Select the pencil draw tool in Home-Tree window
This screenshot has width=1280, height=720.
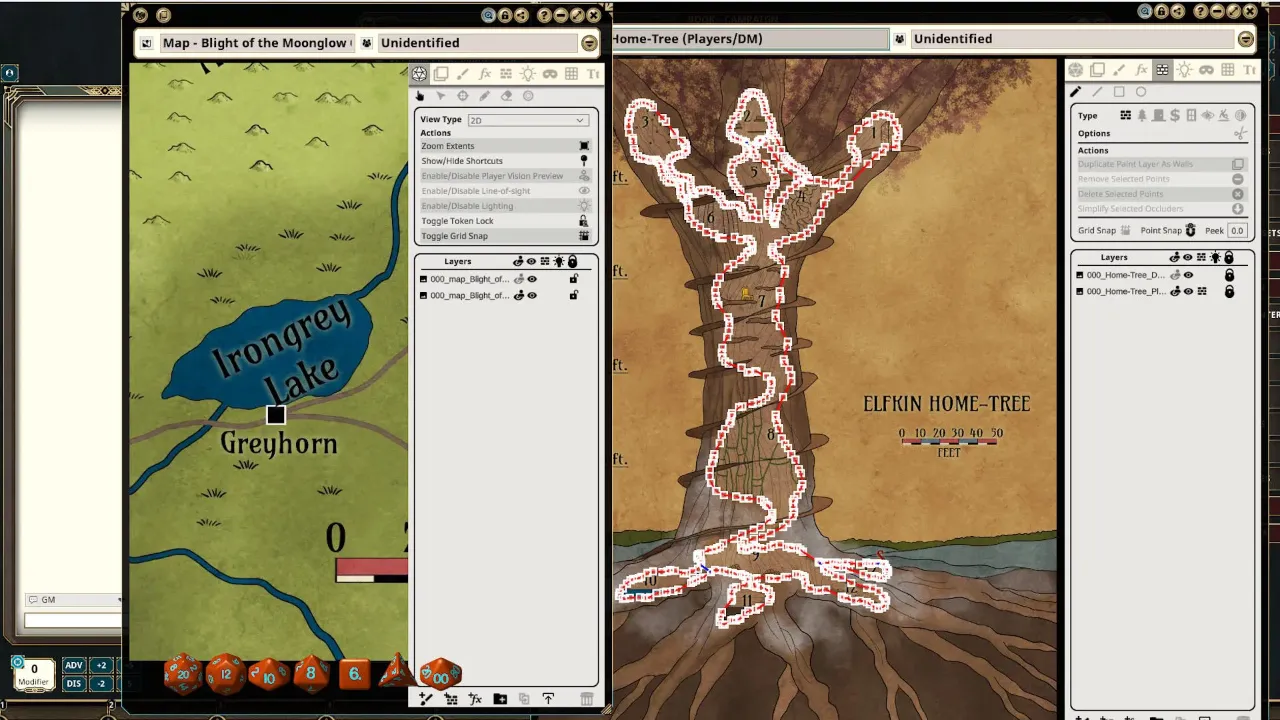pyautogui.click(x=1076, y=92)
